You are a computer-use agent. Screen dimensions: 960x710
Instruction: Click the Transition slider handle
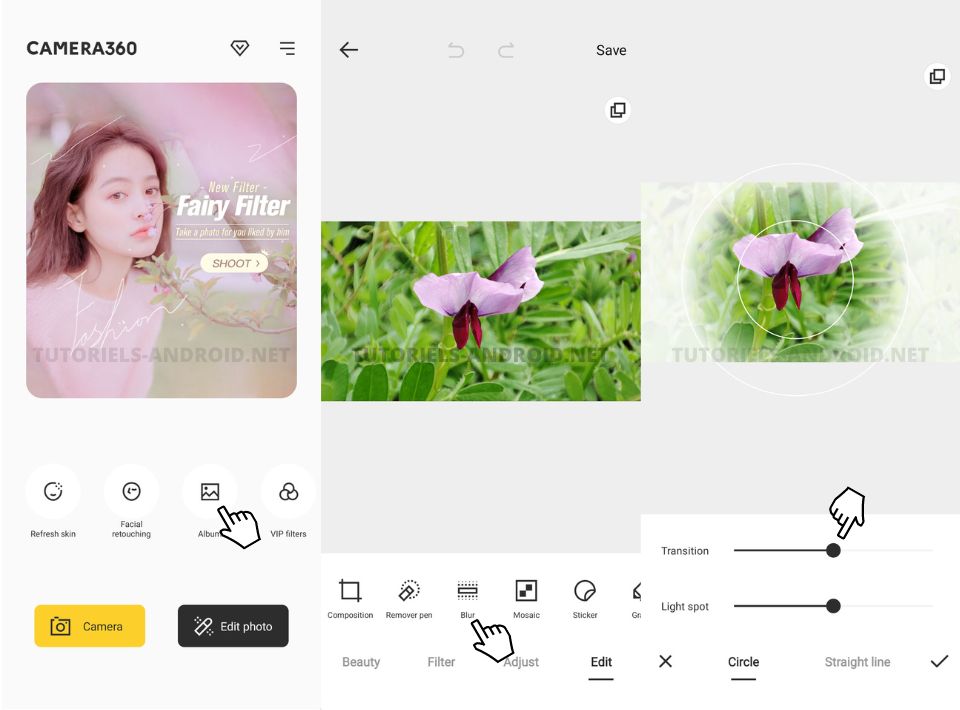pos(833,550)
